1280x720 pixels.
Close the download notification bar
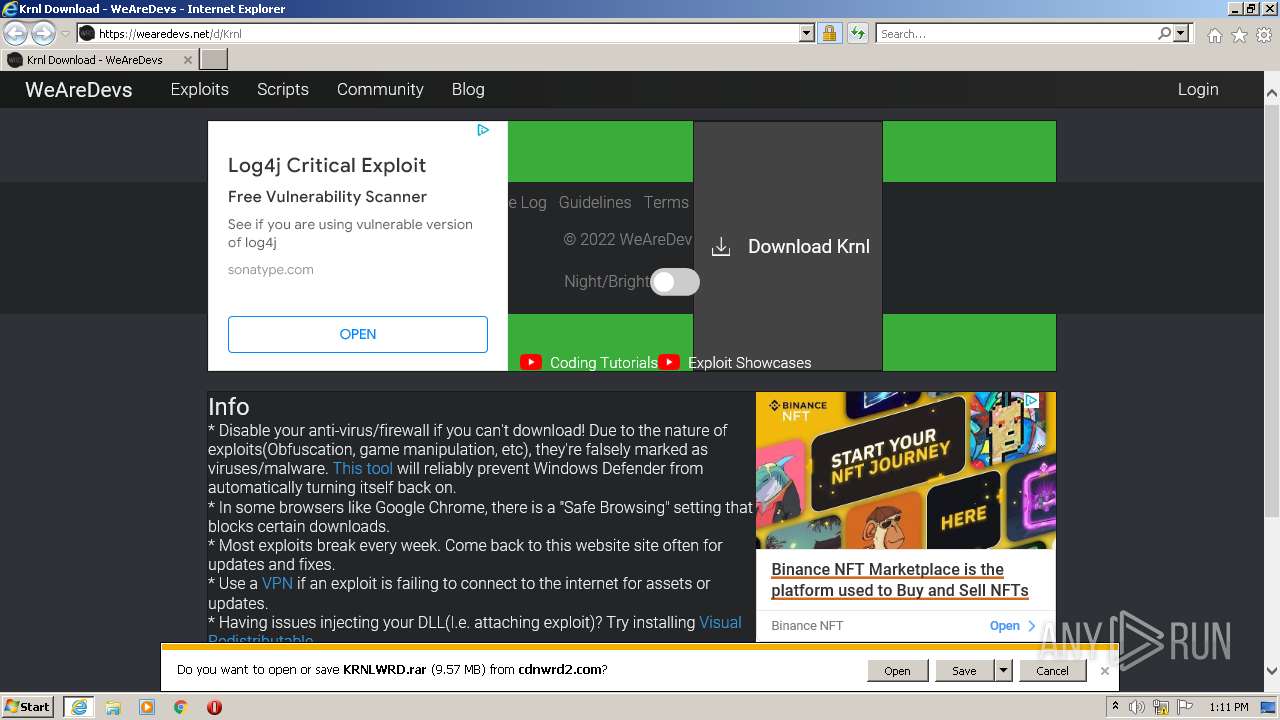click(x=1104, y=670)
